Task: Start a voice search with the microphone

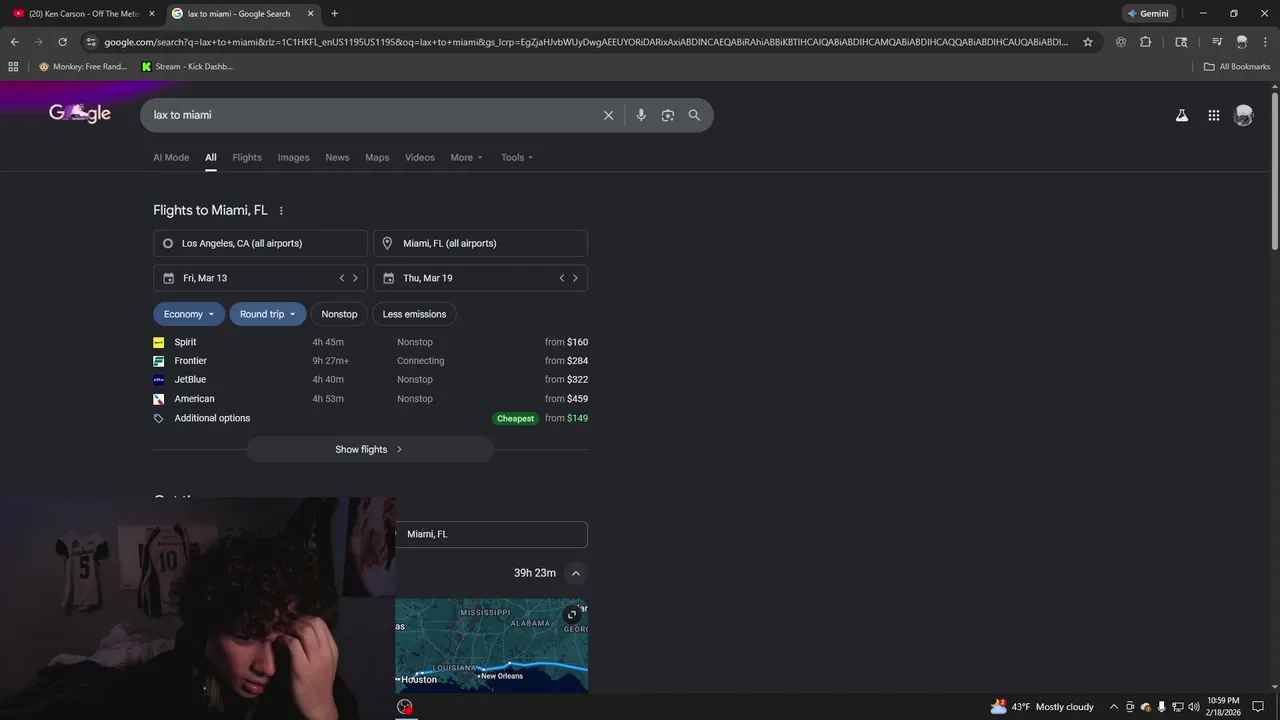Action: tap(641, 115)
